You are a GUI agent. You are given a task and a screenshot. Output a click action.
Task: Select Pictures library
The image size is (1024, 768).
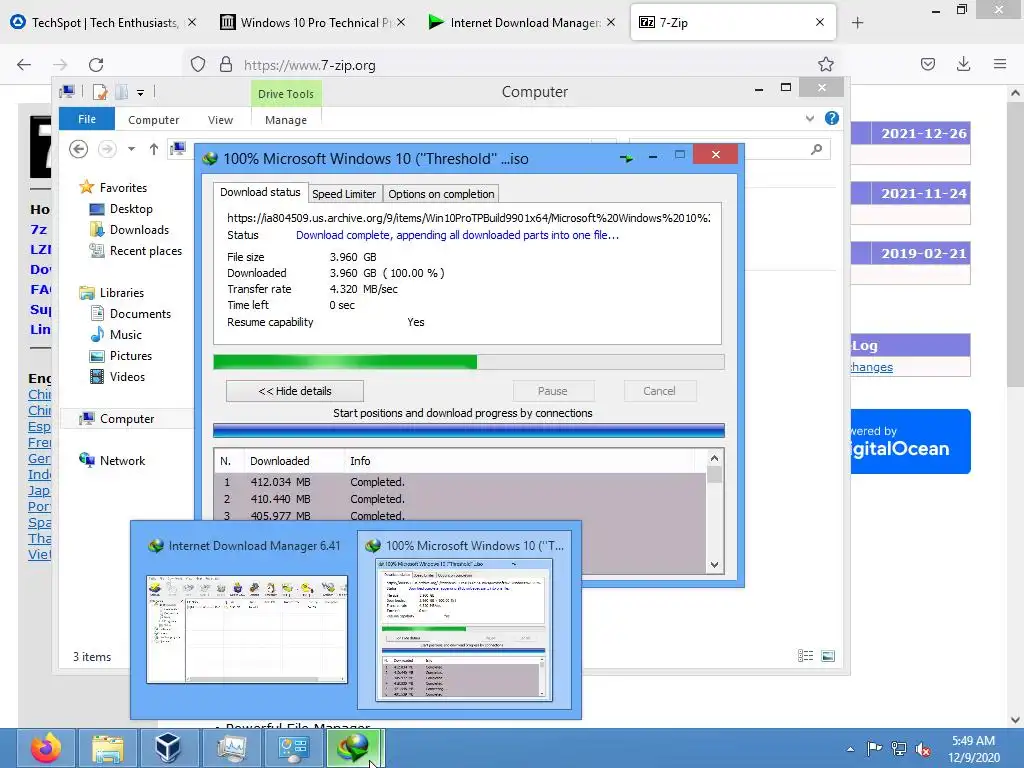131,356
